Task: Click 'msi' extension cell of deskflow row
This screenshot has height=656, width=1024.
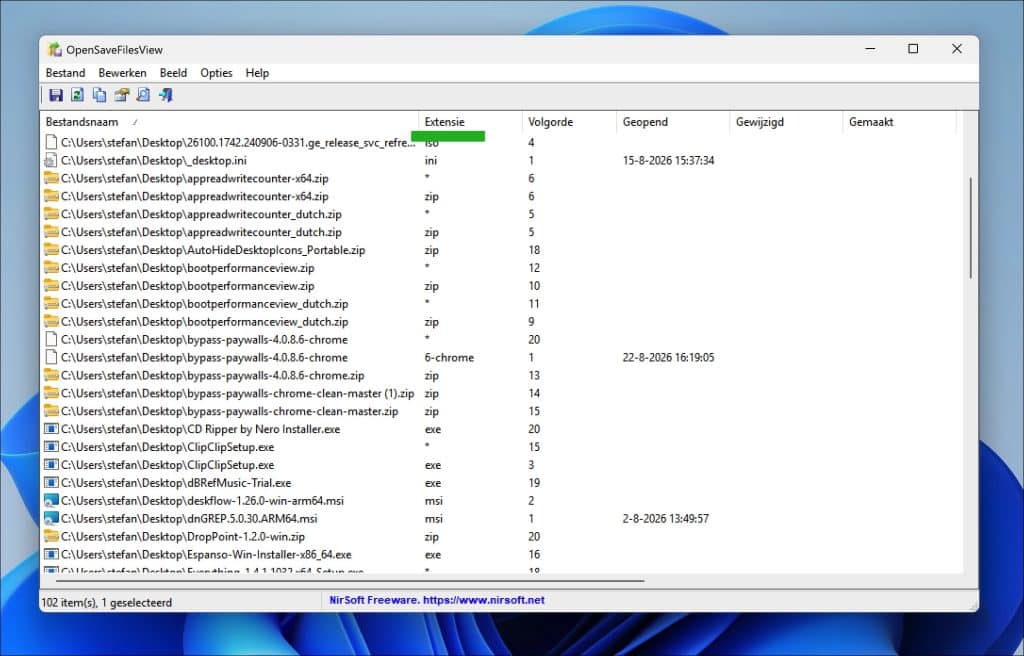Action: pos(434,501)
